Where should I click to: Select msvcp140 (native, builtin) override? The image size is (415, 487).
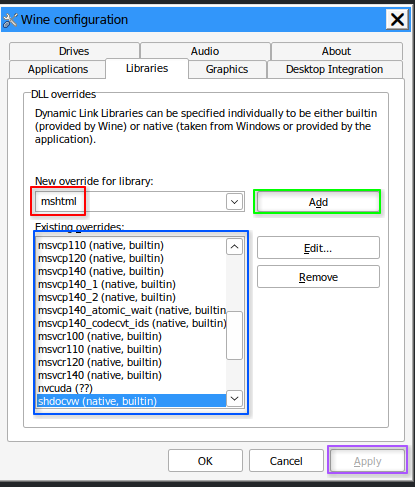(x=131, y=271)
